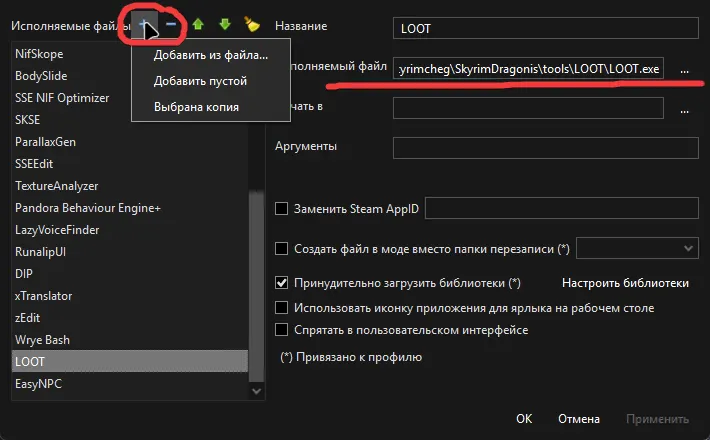The width and height of the screenshot is (710, 440).
Task: Click the 'Отмена' button
Action: (579, 419)
